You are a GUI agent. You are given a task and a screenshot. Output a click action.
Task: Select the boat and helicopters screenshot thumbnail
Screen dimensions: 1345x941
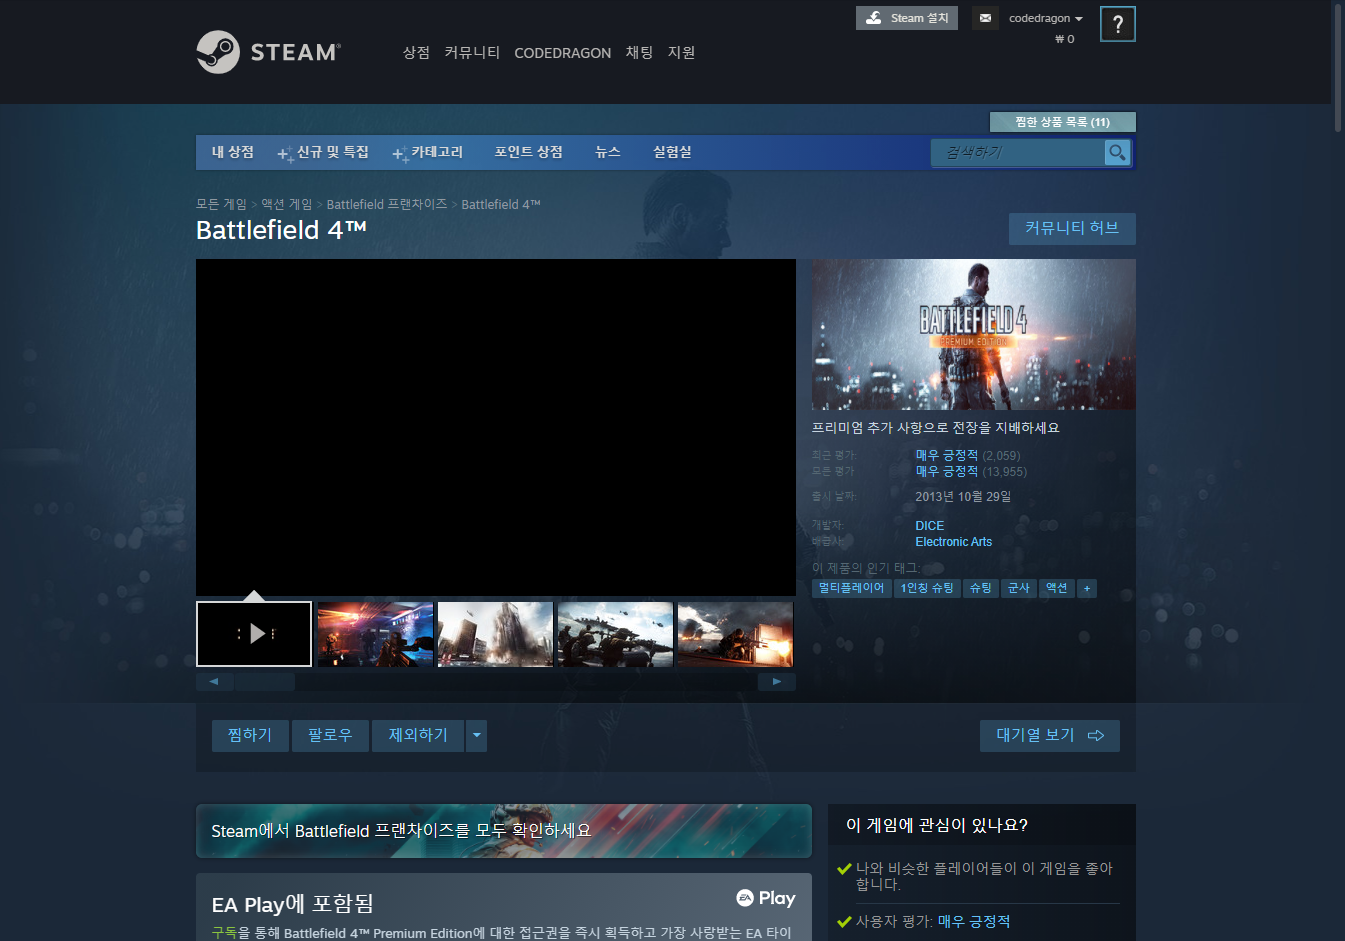(x=615, y=634)
